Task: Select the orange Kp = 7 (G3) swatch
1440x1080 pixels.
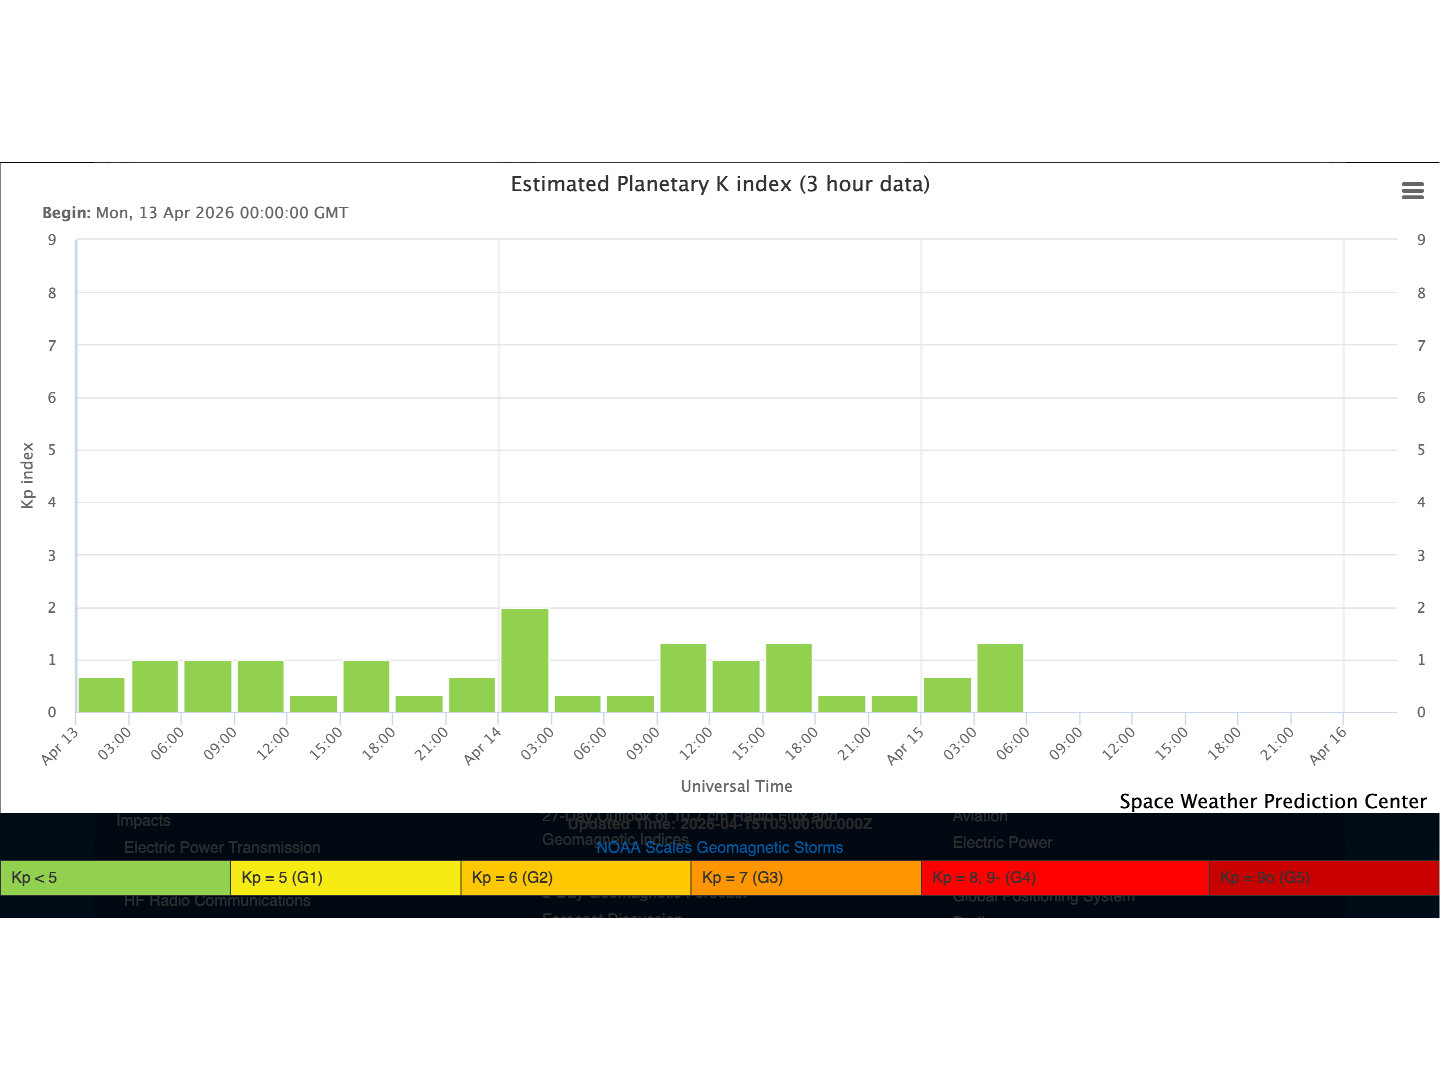Action: click(805, 878)
